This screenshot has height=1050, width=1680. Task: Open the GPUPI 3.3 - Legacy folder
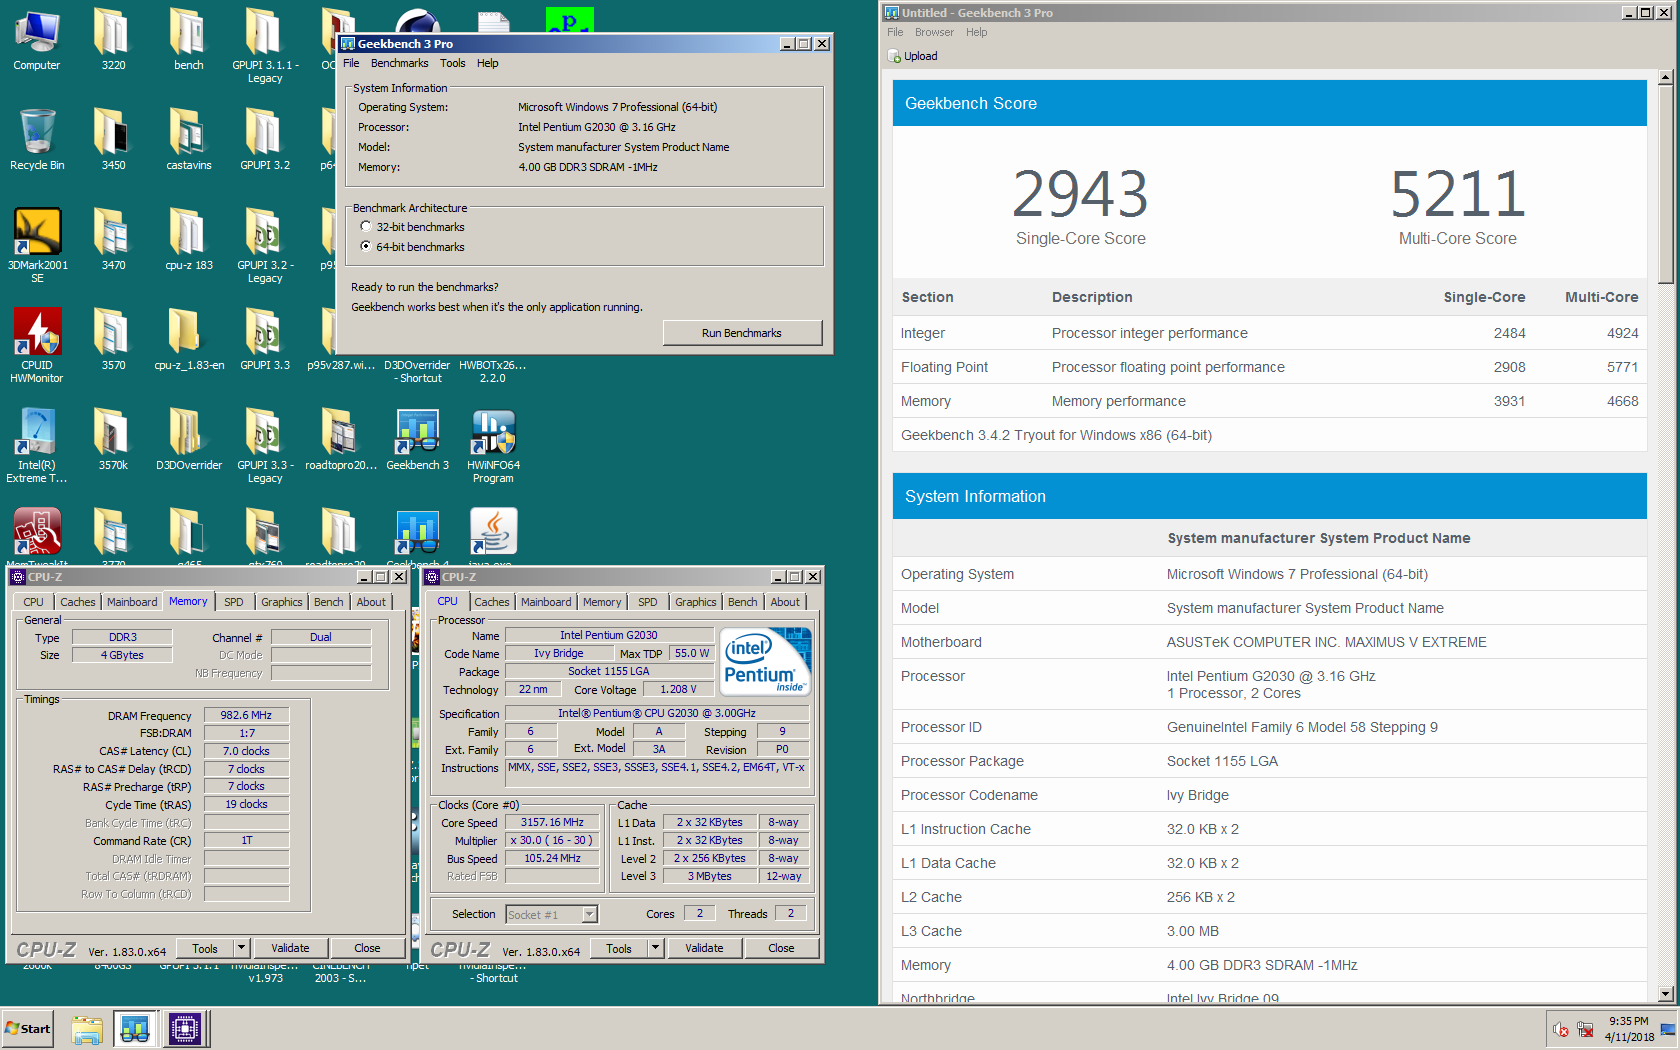264,445
